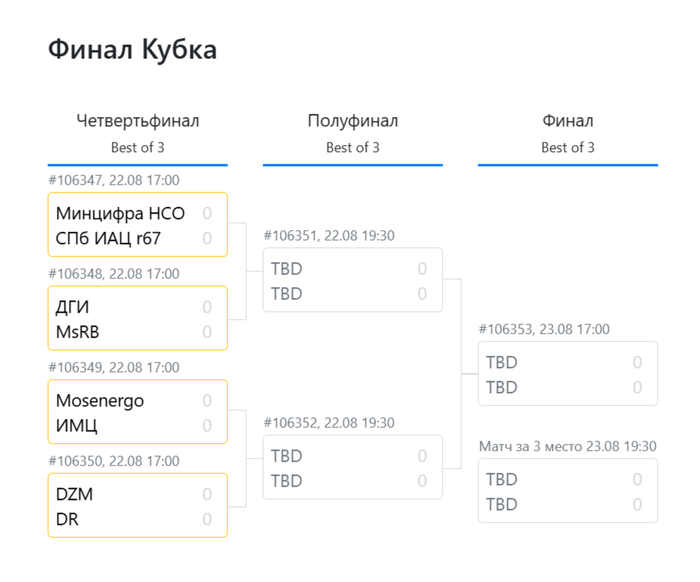
Task: Open semifinal match #106352 card
Action: click(x=353, y=467)
